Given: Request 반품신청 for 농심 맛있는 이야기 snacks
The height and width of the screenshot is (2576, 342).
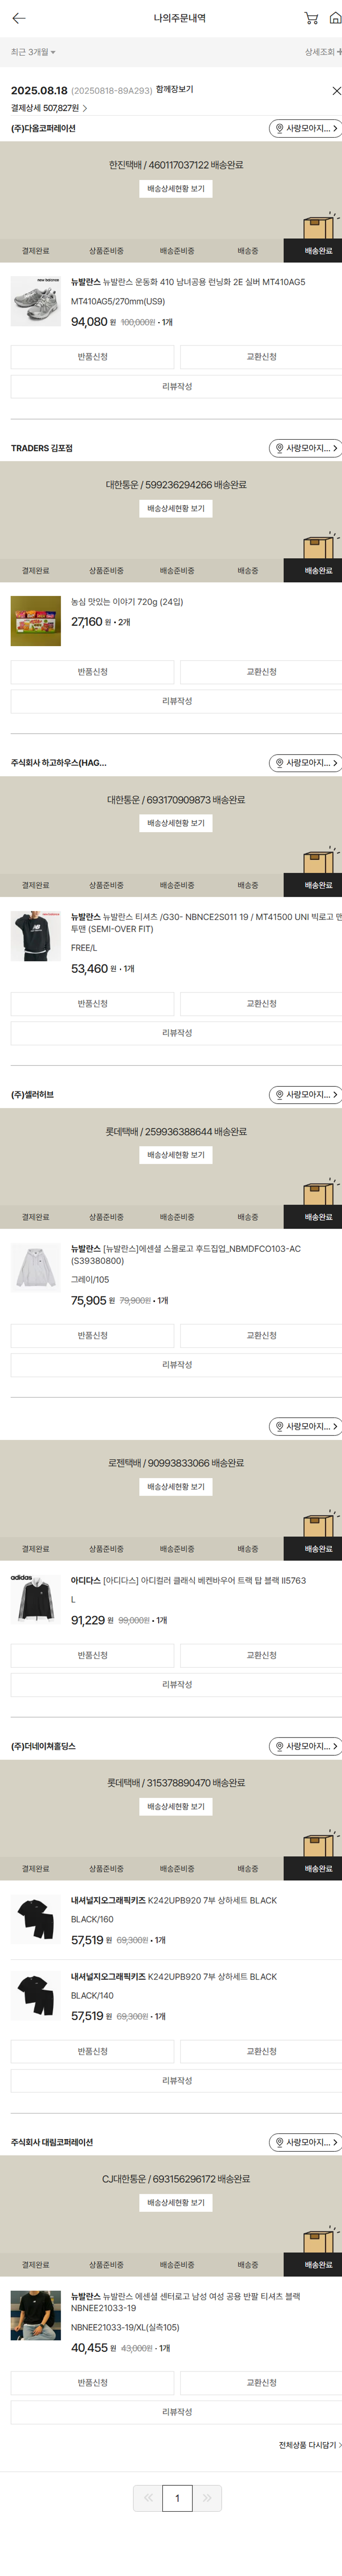Looking at the screenshot, I should [x=93, y=672].
